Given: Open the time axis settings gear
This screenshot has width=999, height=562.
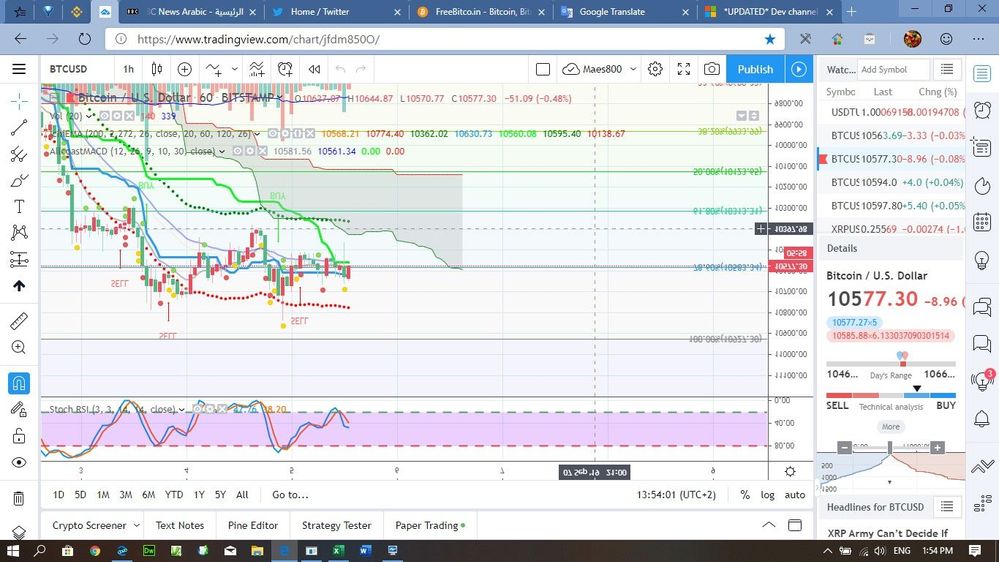Looking at the screenshot, I should (790, 472).
